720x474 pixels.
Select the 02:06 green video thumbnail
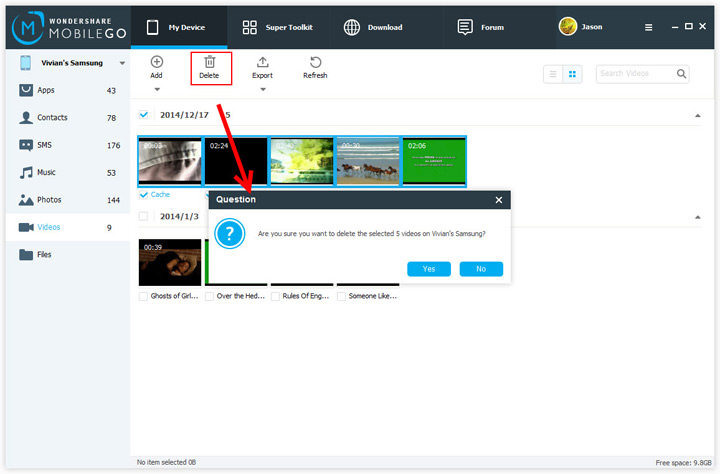pos(434,161)
